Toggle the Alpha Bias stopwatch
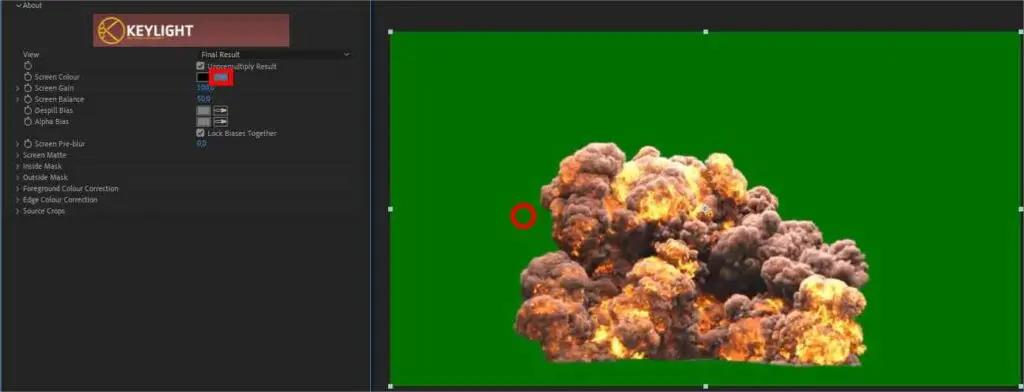 click(x=28, y=122)
